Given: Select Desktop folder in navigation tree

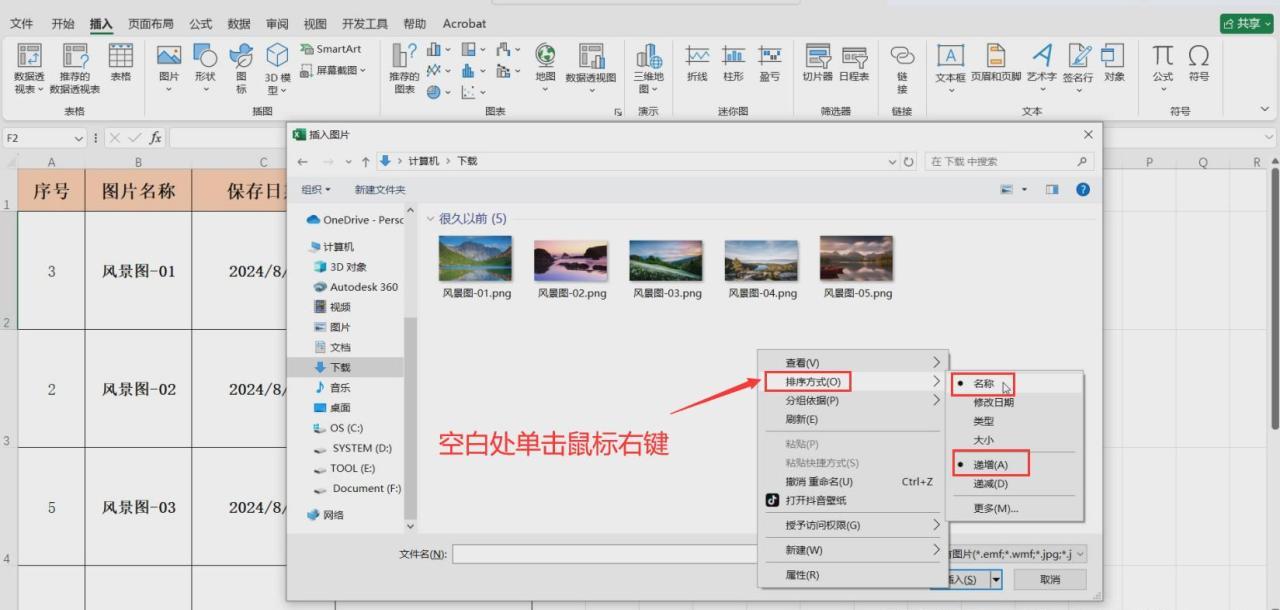Looking at the screenshot, I should (340, 408).
